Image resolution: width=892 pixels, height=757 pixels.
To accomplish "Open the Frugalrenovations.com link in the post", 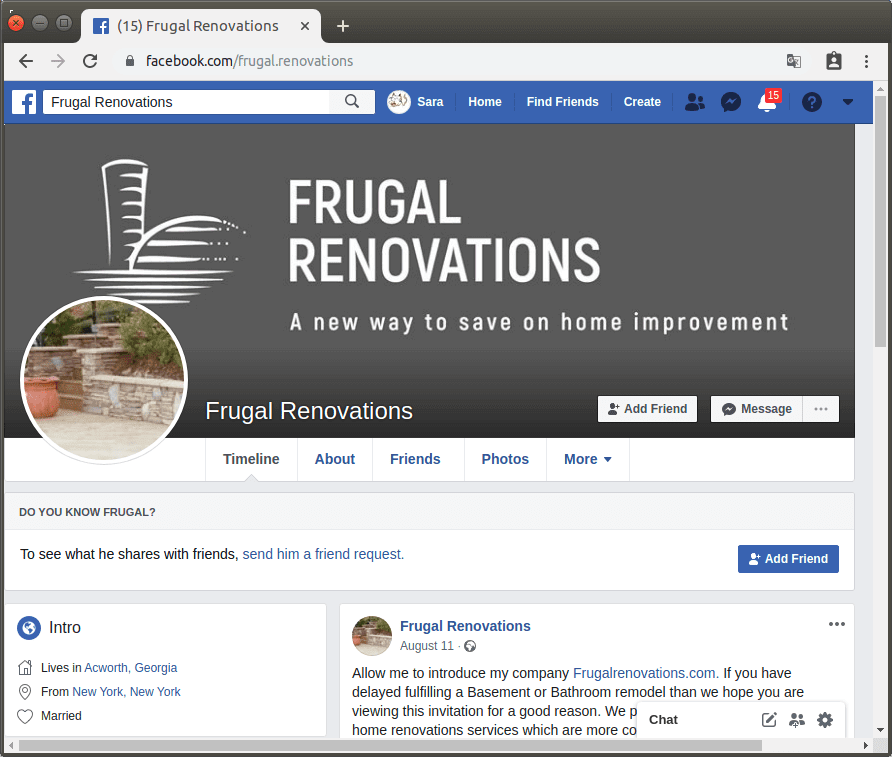I will (646, 673).
